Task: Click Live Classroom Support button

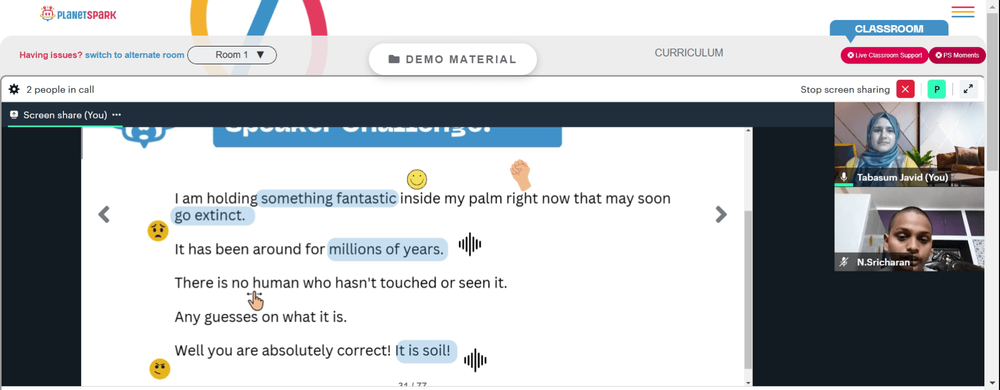Action: pyautogui.click(x=884, y=55)
